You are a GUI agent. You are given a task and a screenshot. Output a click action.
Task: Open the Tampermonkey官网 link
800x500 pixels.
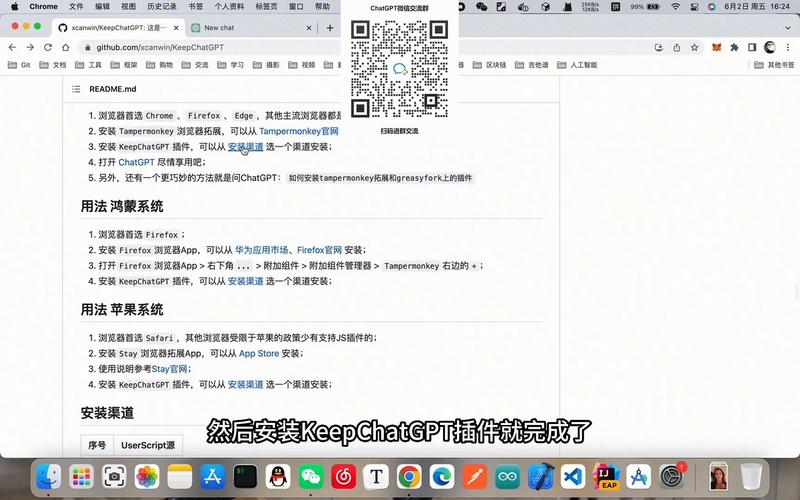point(298,131)
